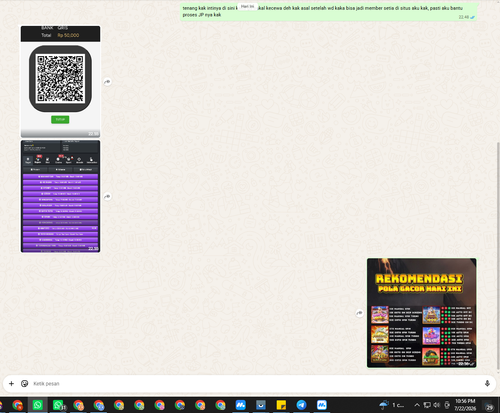Image resolution: width=500 pixels, height=413 pixels.
Task: Open the purple bank list screenshot
Action: click(x=60, y=196)
